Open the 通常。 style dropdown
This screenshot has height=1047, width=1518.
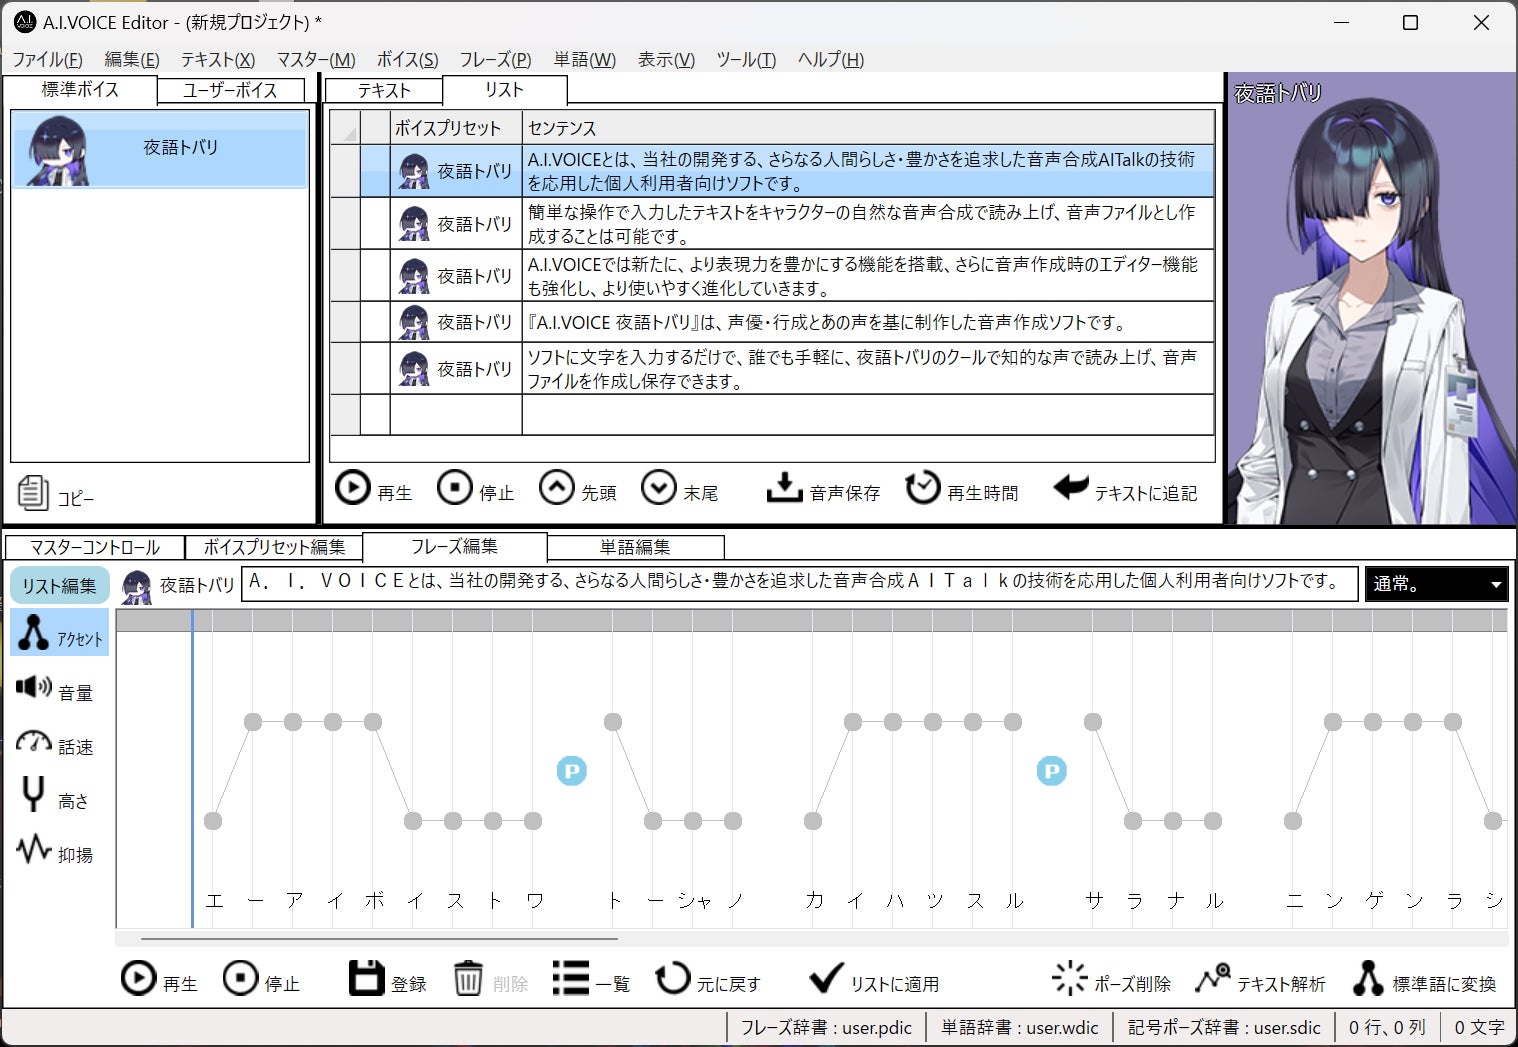click(x=1436, y=584)
